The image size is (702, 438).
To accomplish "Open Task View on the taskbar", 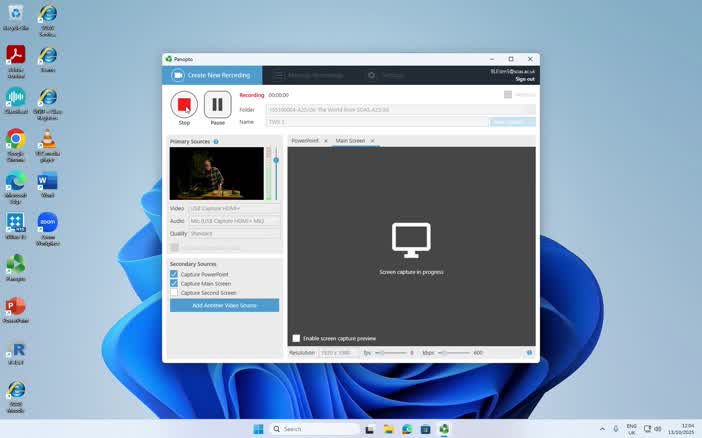I will point(370,429).
